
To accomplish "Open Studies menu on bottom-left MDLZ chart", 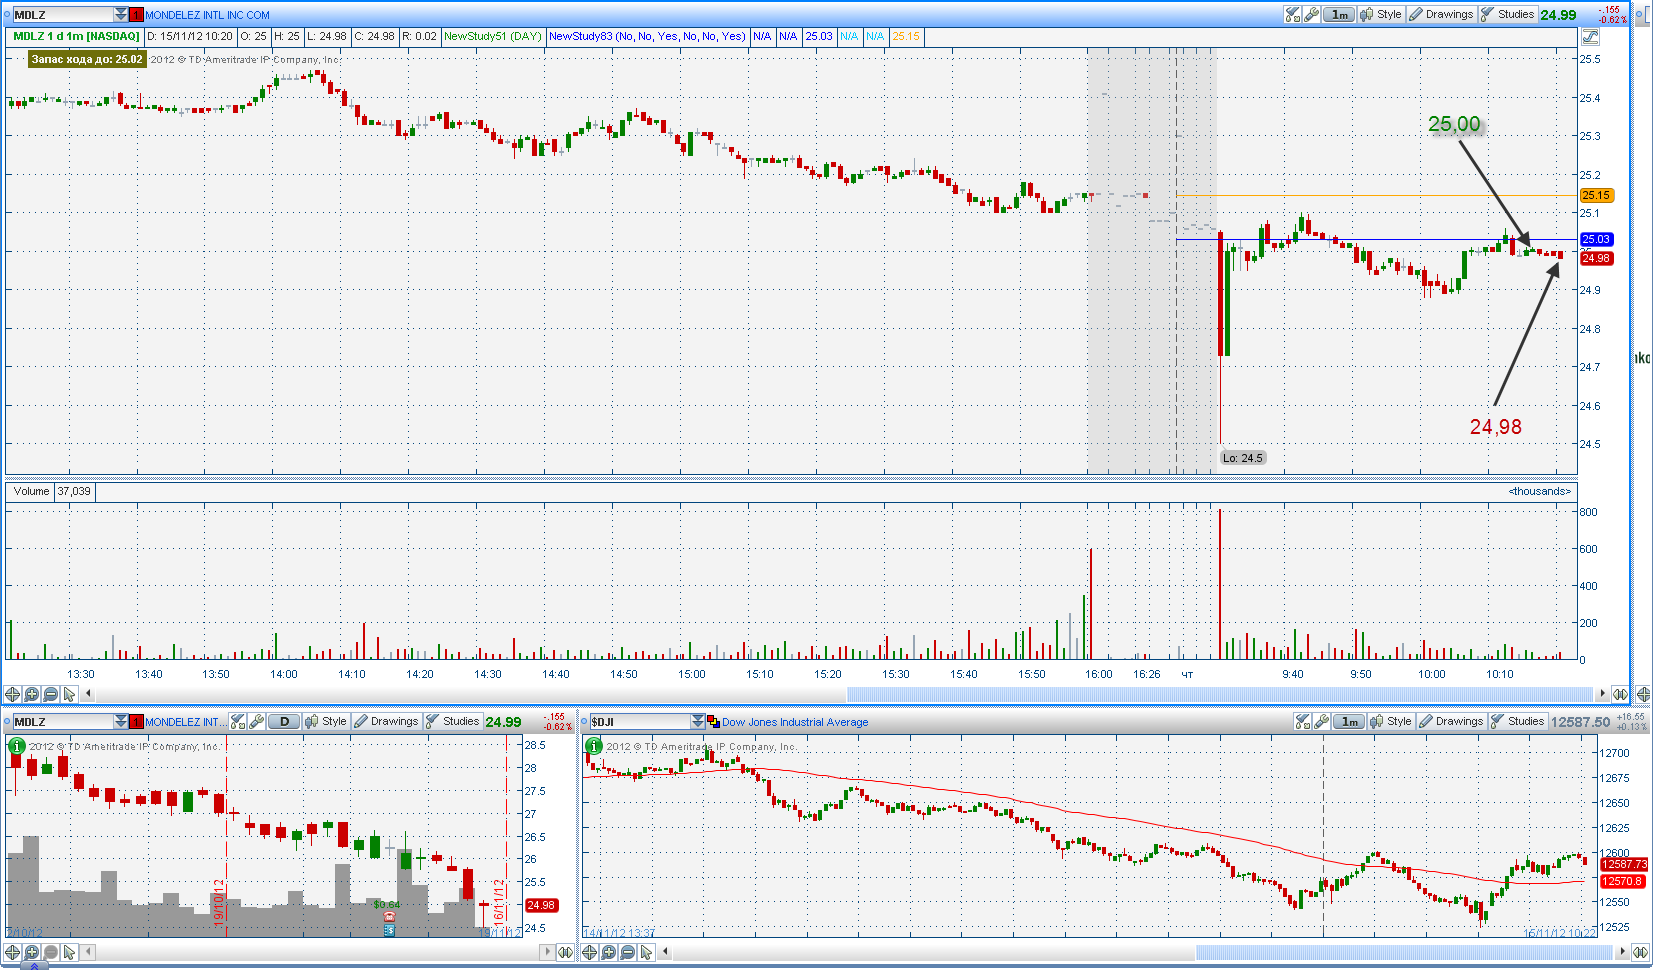I will click(452, 721).
